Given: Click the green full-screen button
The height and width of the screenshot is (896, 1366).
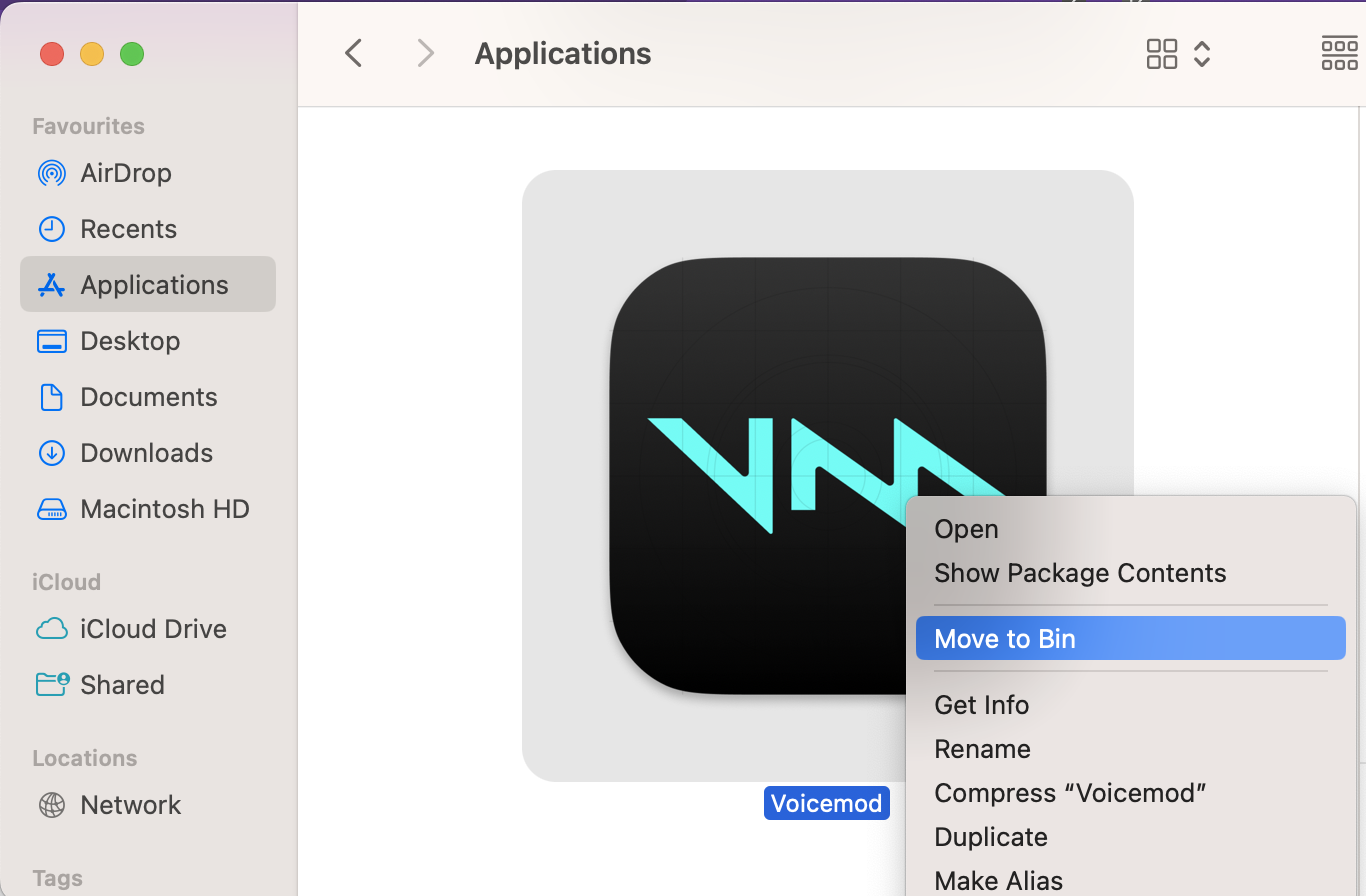Looking at the screenshot, I should pos(132,54).
